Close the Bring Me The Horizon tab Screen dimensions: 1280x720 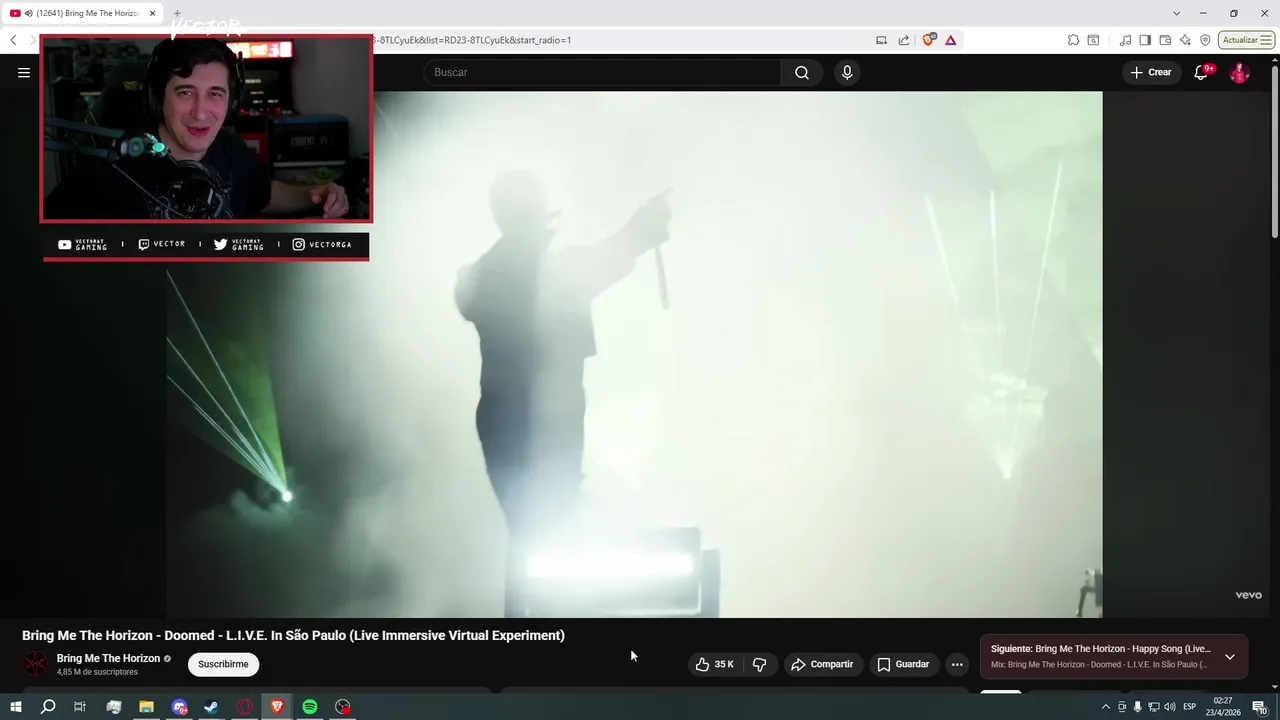152,13
